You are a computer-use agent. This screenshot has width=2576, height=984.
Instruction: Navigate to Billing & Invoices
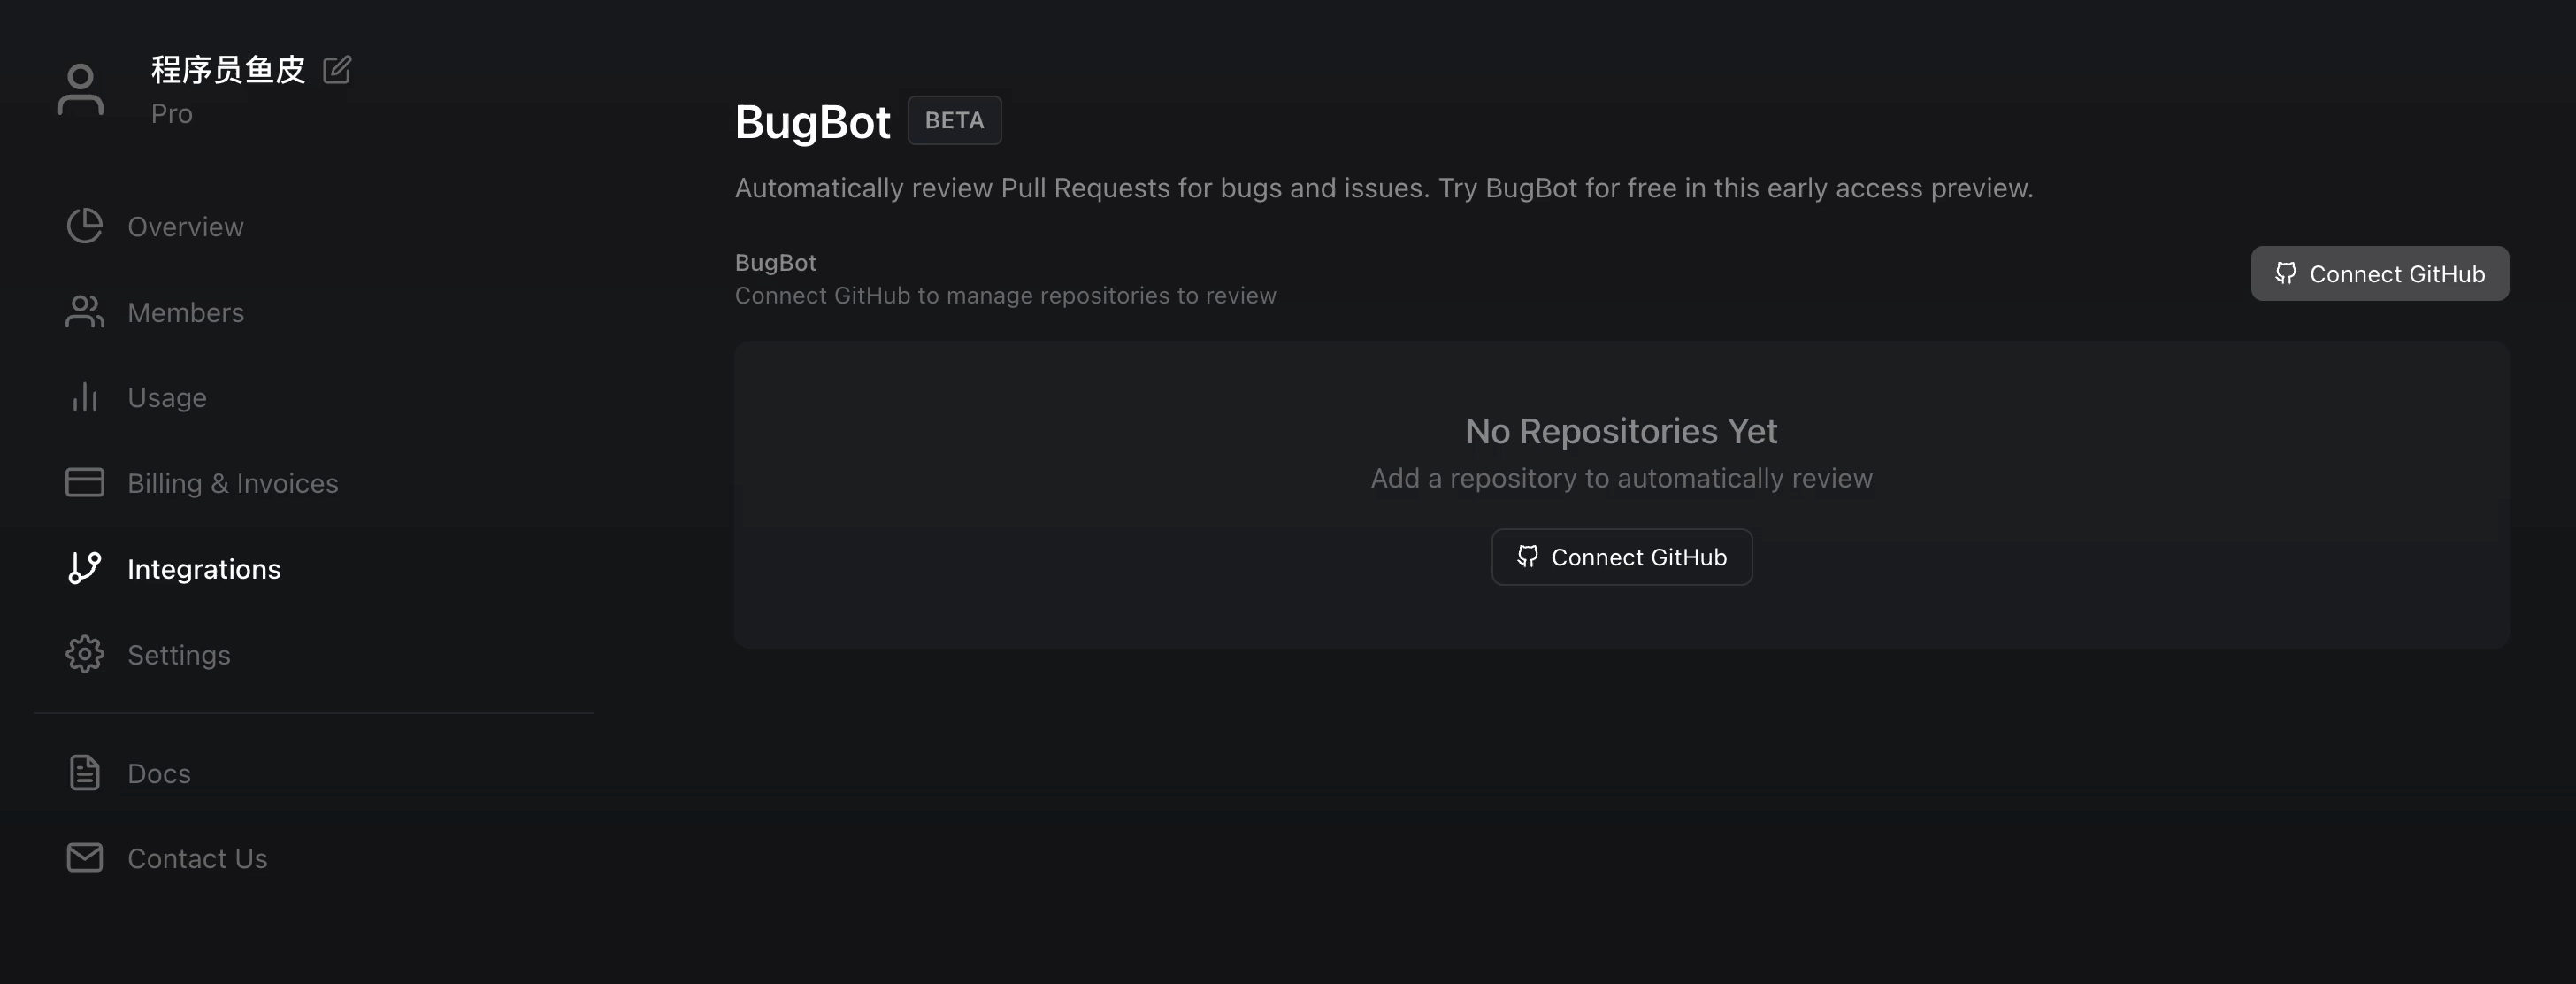click(233, 484)
